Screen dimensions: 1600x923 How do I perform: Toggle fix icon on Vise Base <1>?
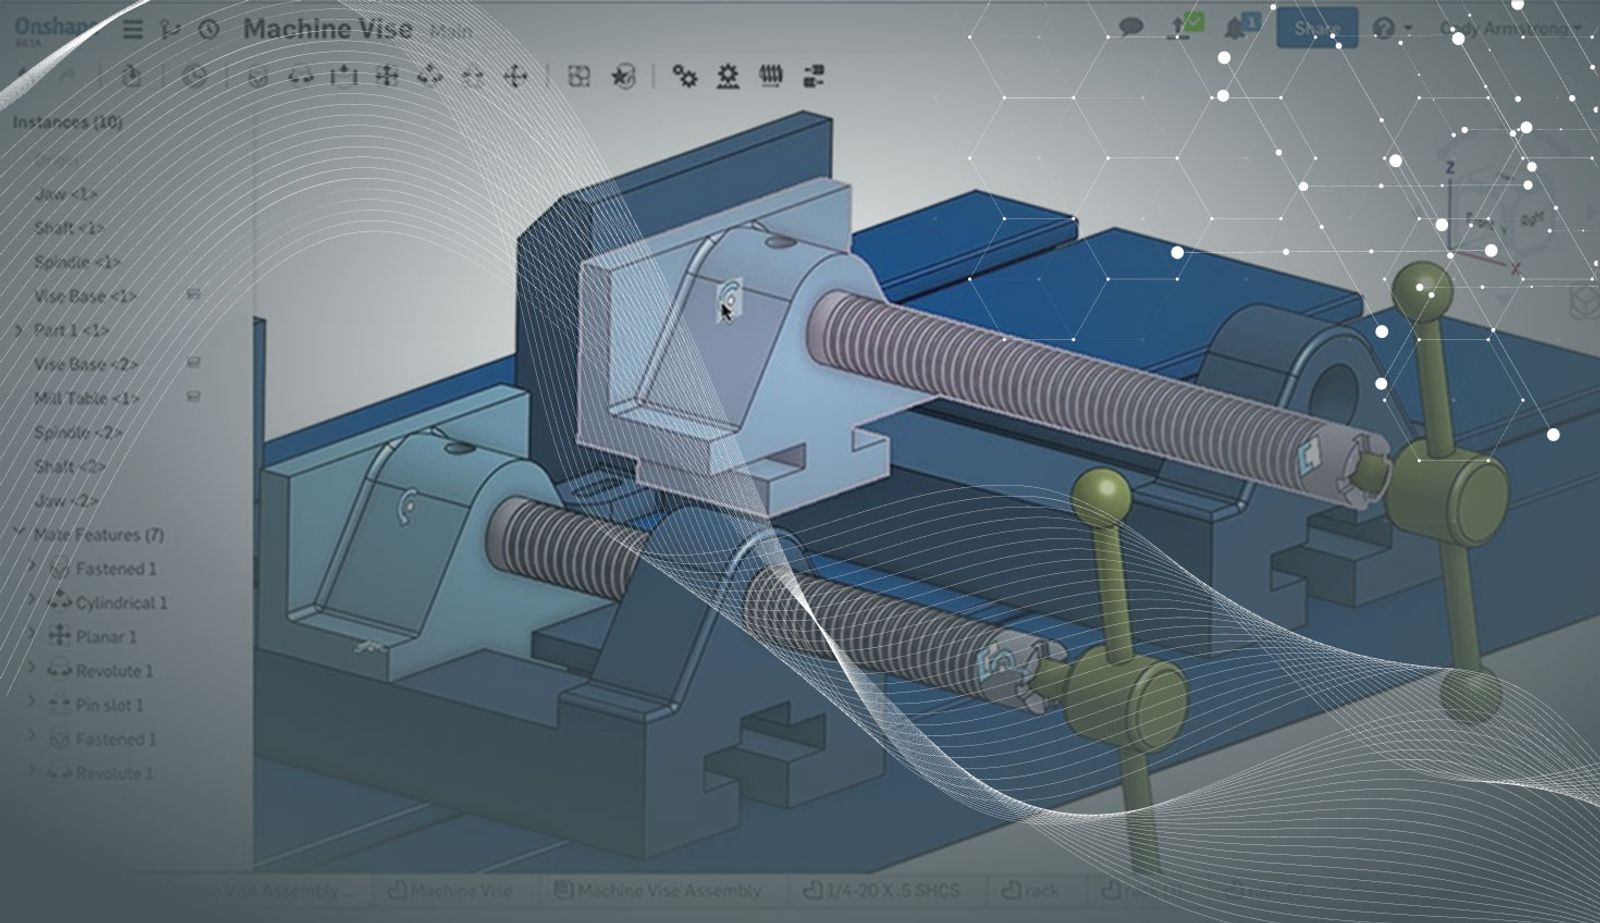pyautogui.click(x=194, y=295)
